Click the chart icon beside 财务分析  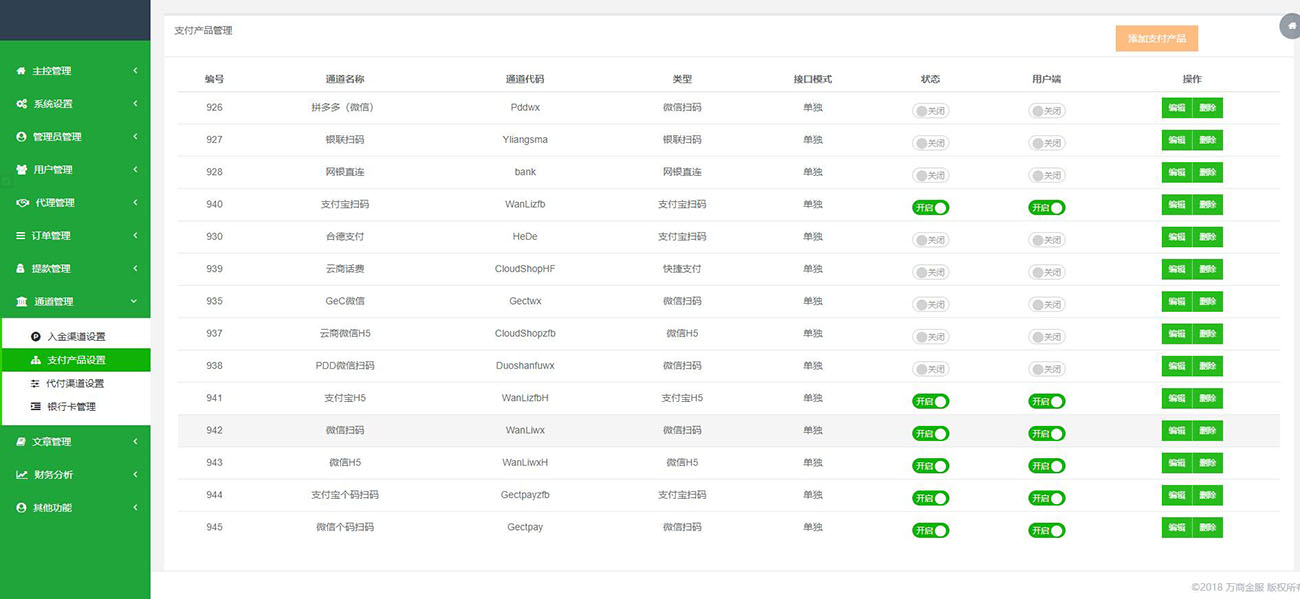(x=22, y=475)
